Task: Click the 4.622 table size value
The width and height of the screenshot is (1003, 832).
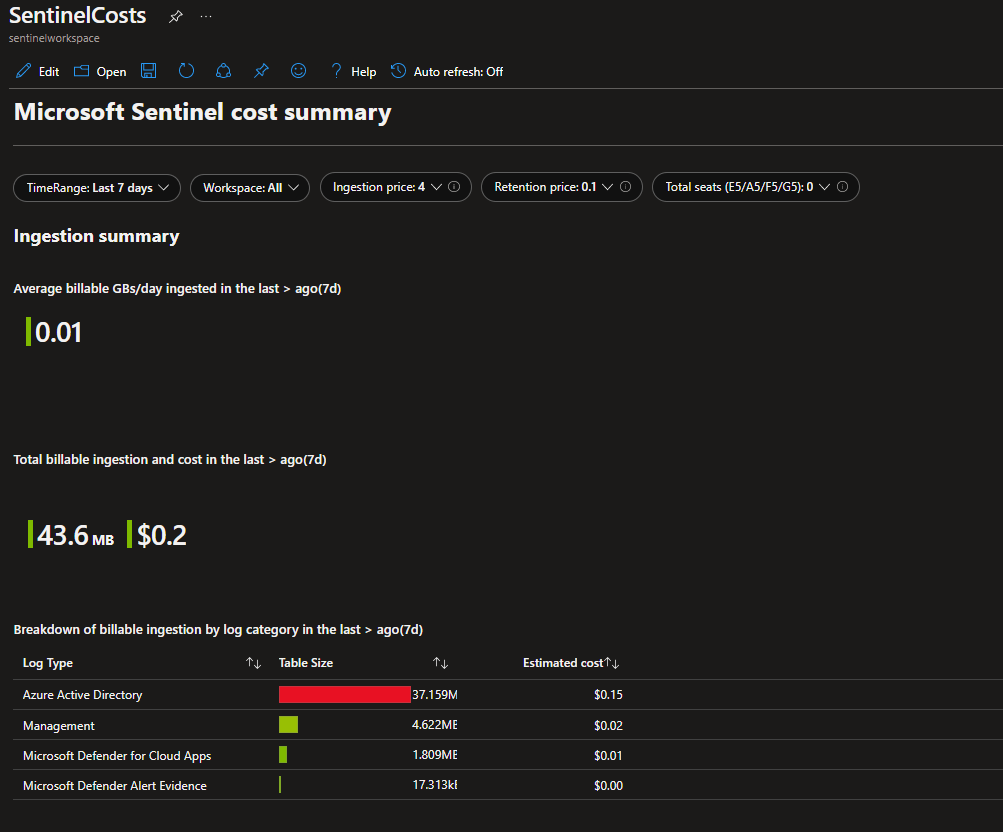Action: (435, 725)
